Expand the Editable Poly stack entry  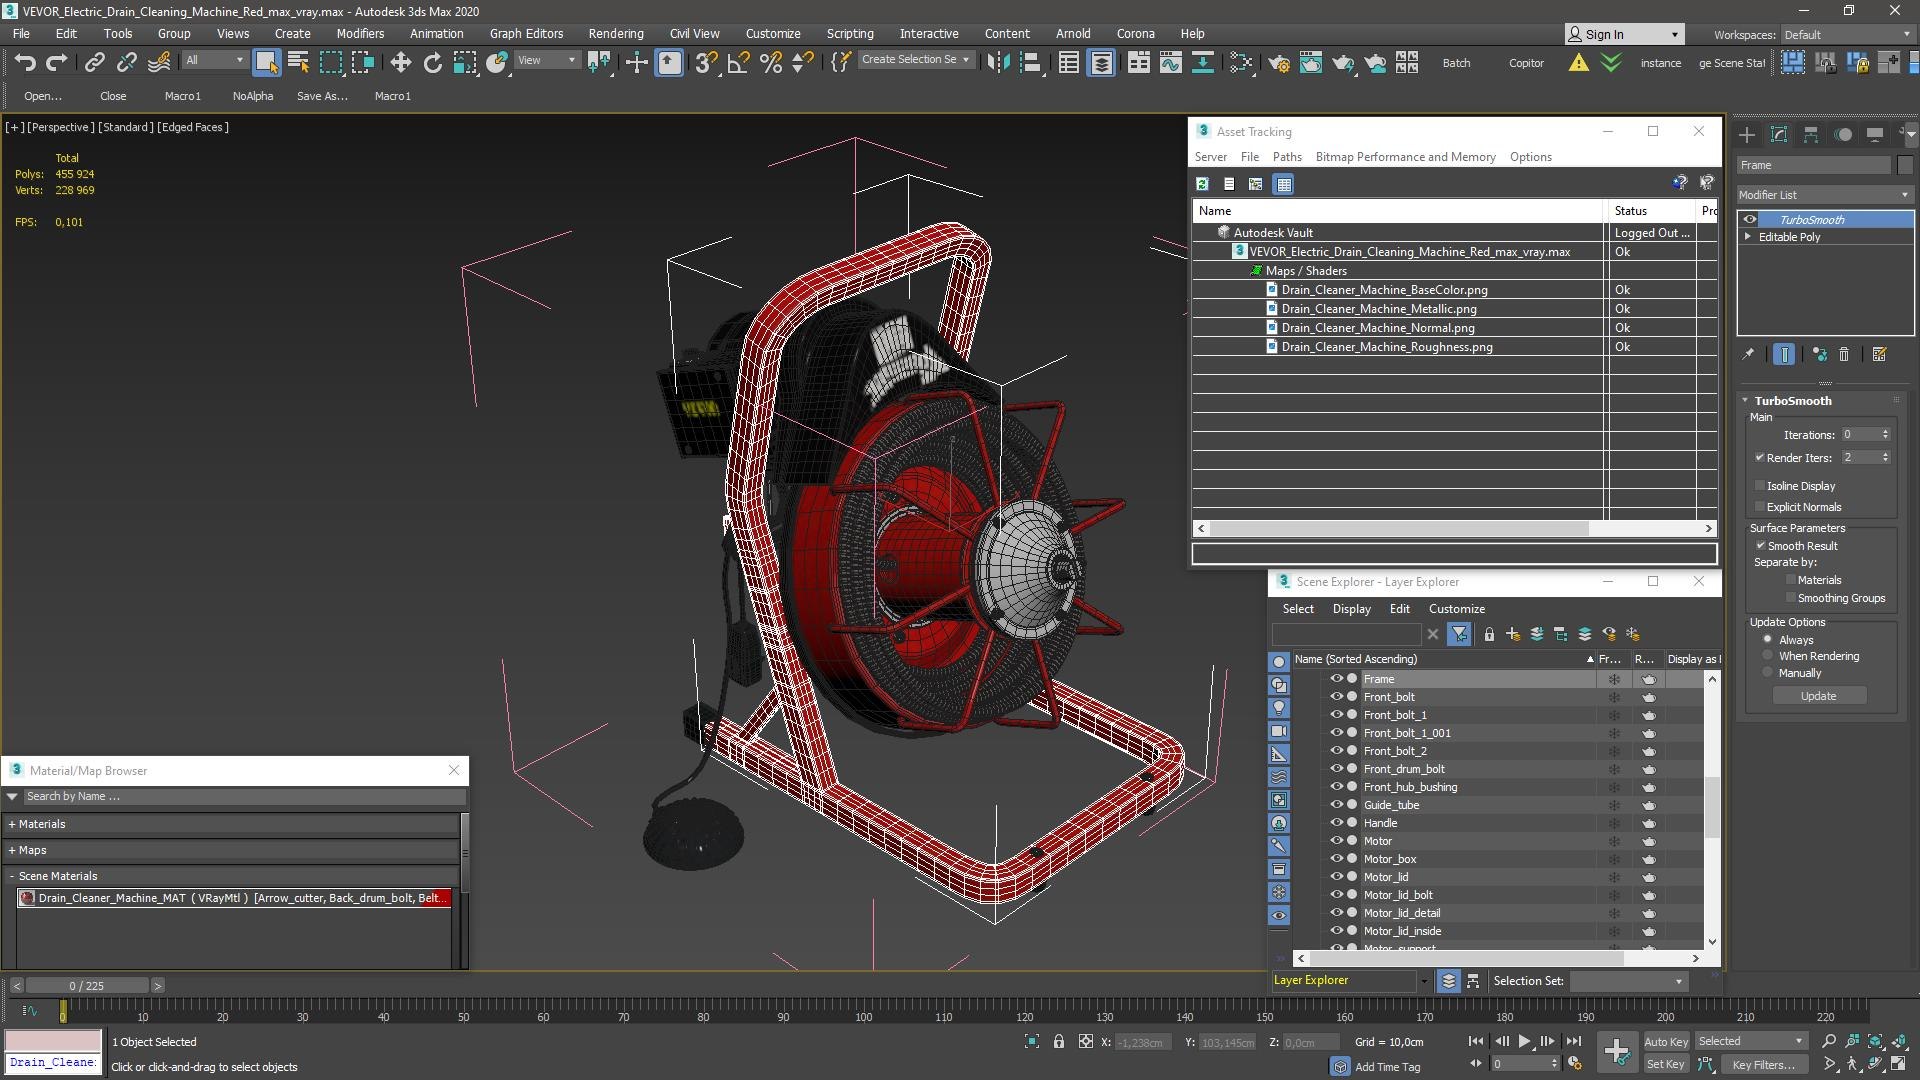click(1748, 237)
